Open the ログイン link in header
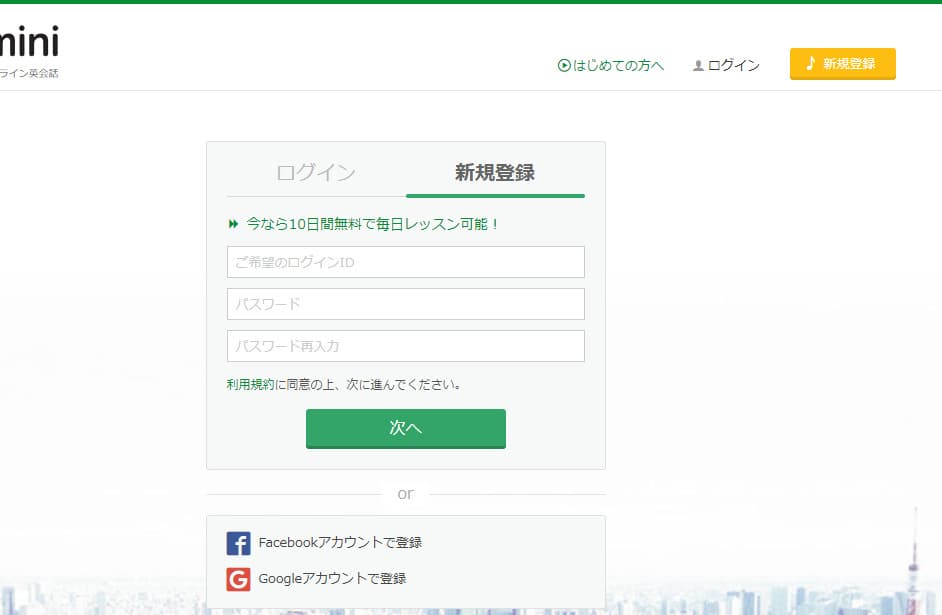 [x=726, y=65]
